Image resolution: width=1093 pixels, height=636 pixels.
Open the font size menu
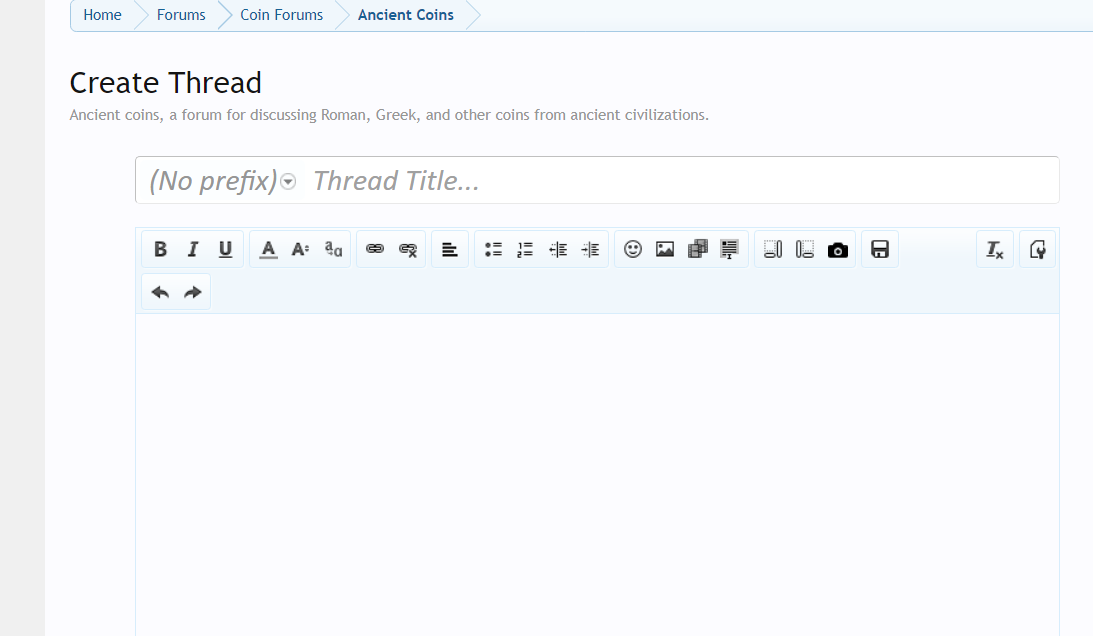(300, 250)
